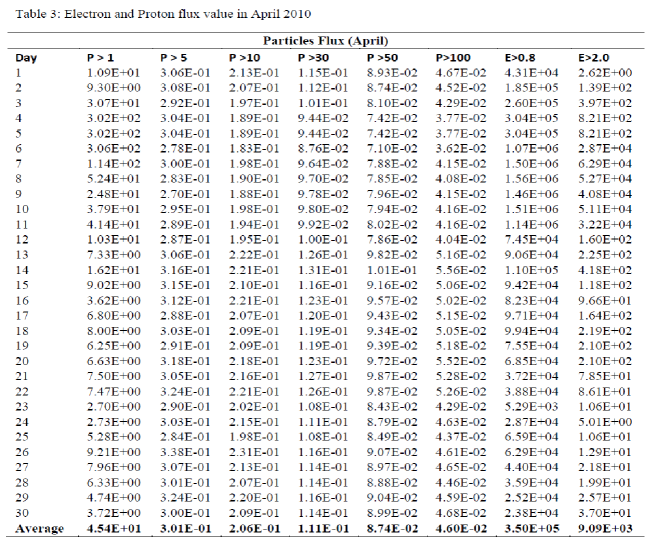Image resolution: width=654 pixels, height=545 pixels.
Task: Click the 'Day' column header
Action: tap(26, 58)
